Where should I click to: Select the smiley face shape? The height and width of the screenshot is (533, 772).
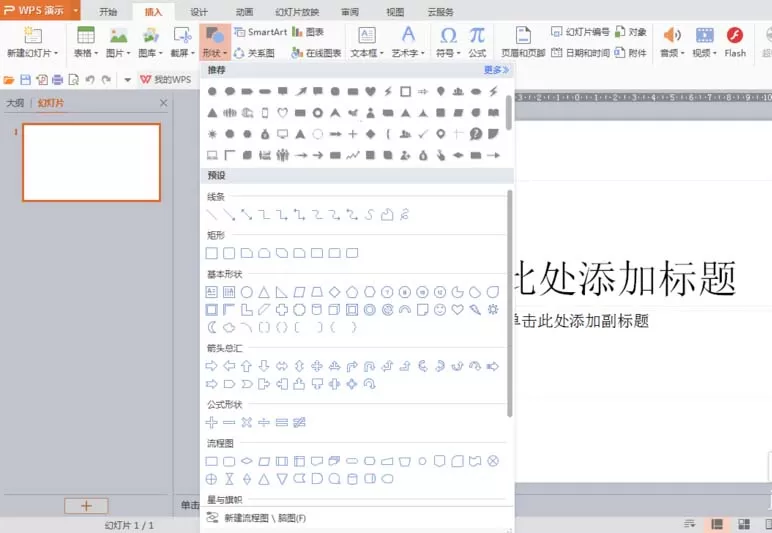440,310
